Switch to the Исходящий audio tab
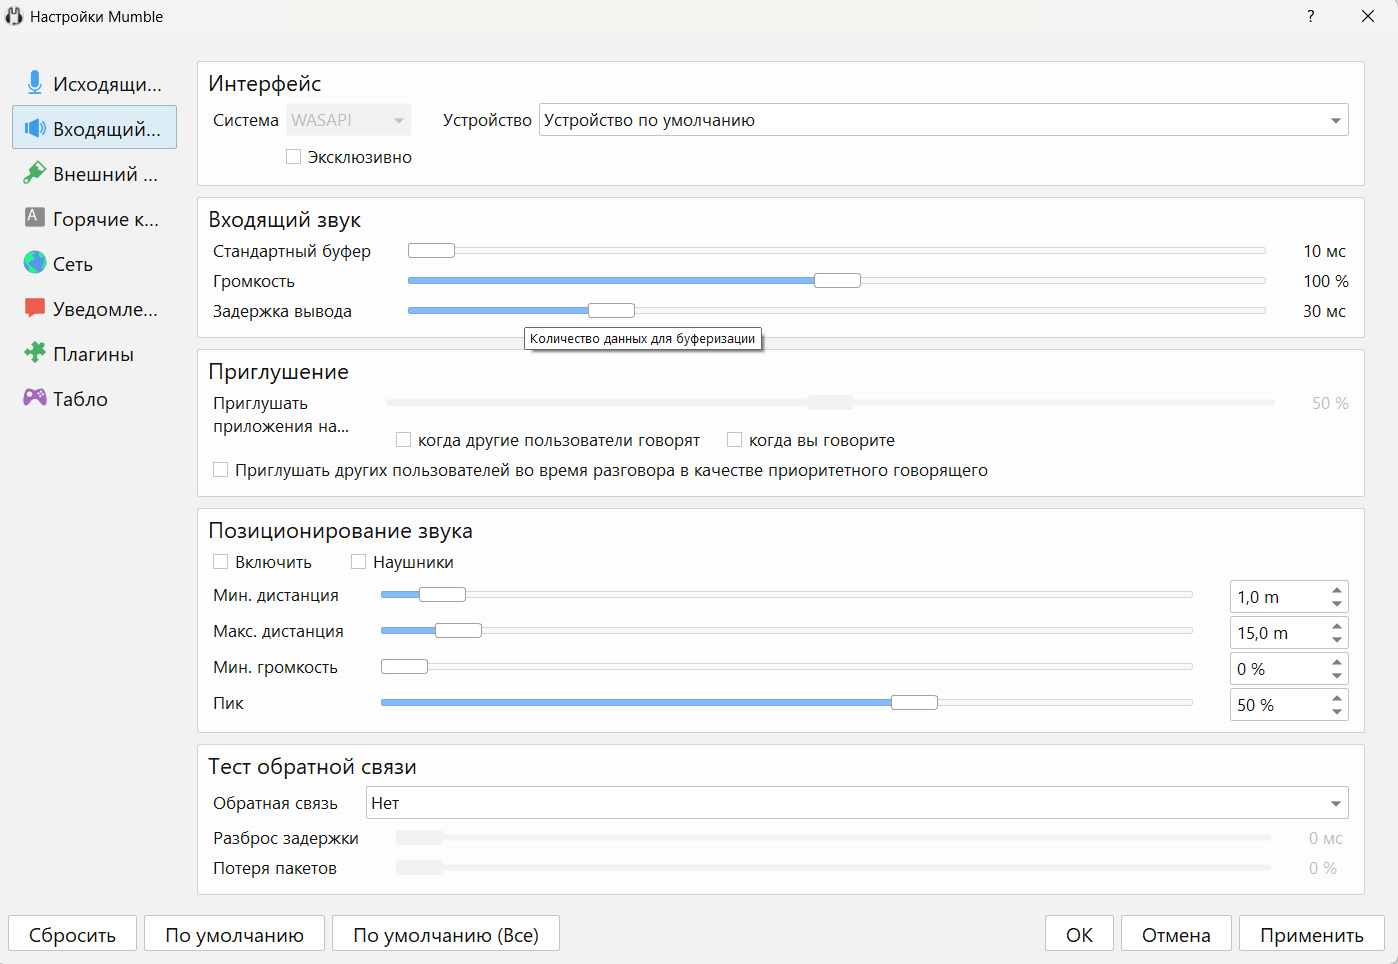This screenshot has width=1398, height=964. [x=94, y=83]
